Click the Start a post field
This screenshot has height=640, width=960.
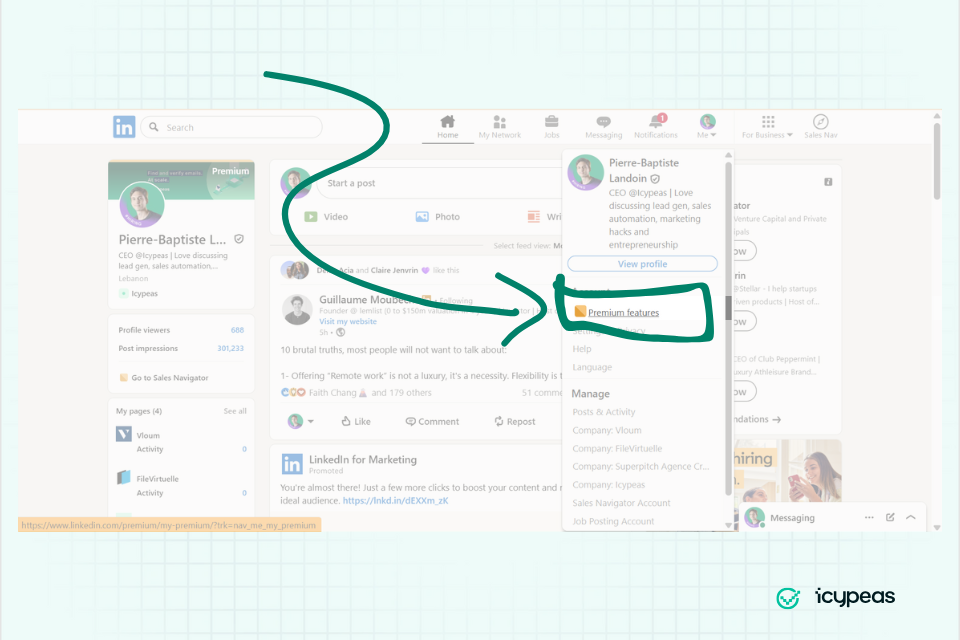point(437,183)
